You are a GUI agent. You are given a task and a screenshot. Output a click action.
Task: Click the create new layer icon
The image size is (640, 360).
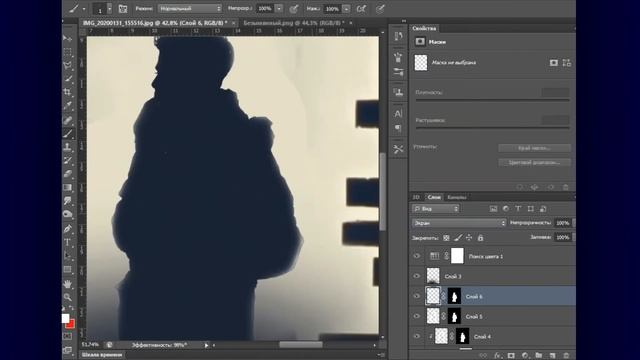tap(552, 356)
